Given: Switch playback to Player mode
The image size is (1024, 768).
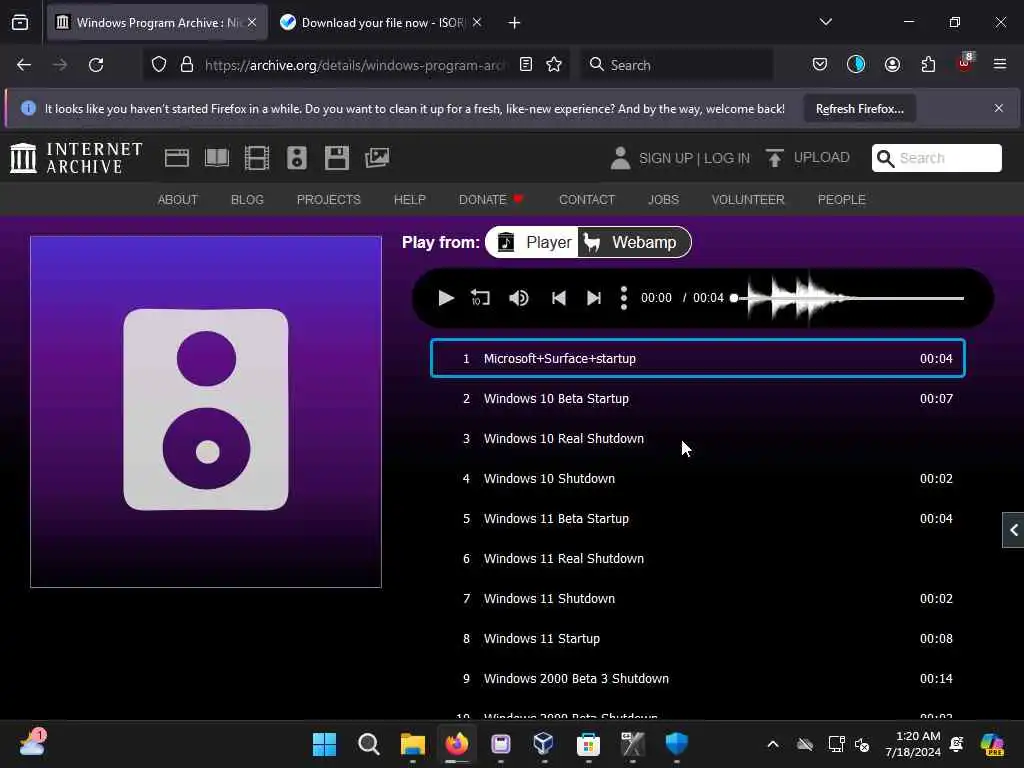Looking at the screenshot, I should coord(534,242).
